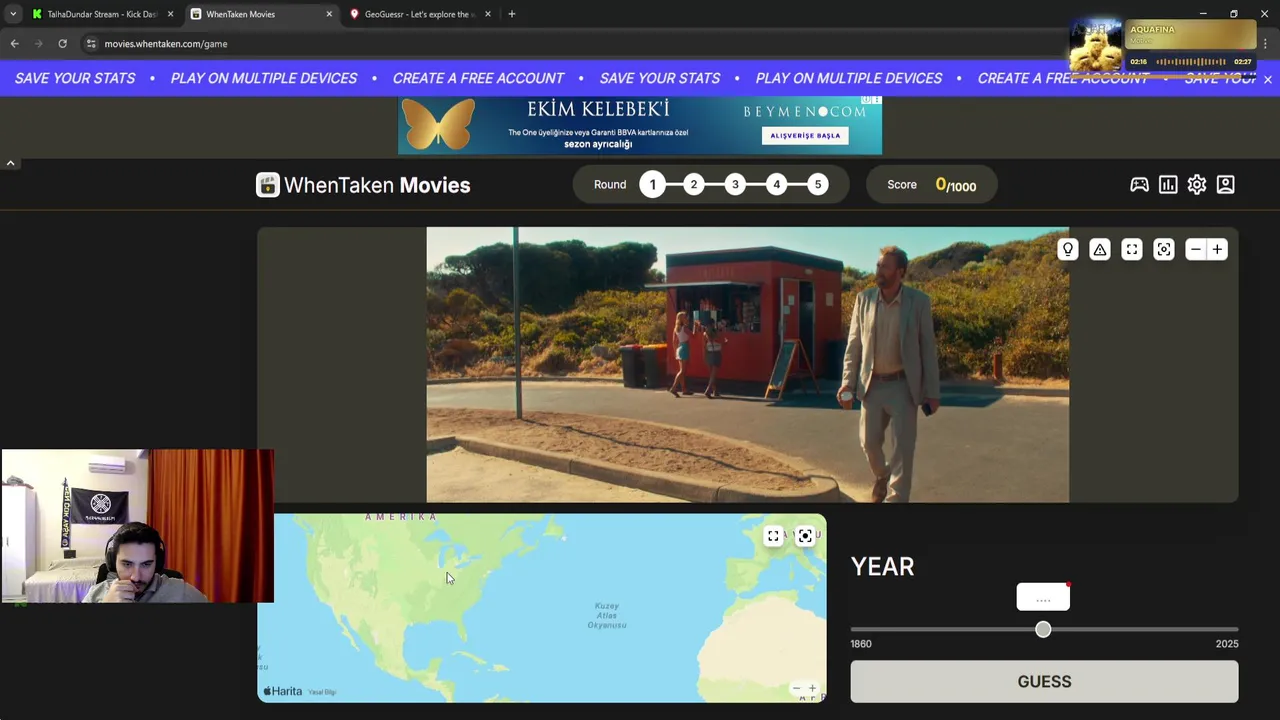
Task: Go back in browser history
Action: [14, 44]
